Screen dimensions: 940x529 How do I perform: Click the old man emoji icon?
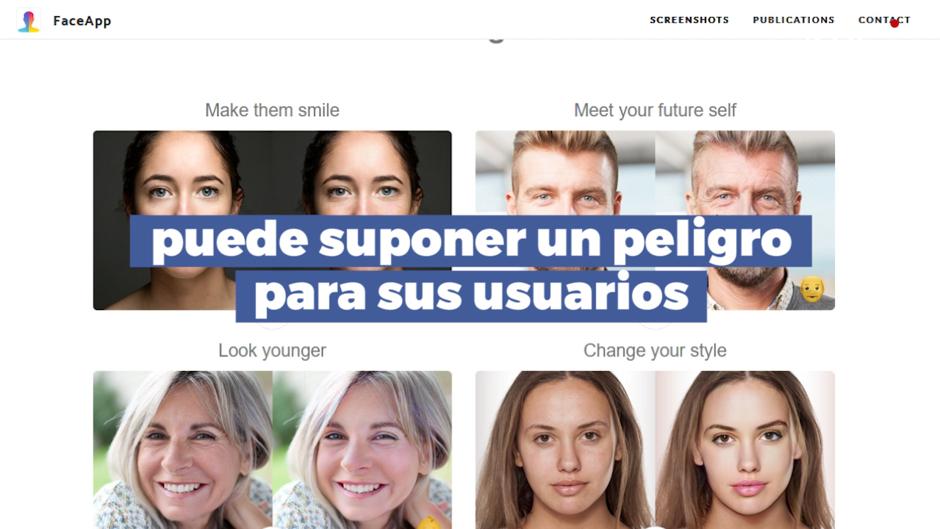point(812,289)
